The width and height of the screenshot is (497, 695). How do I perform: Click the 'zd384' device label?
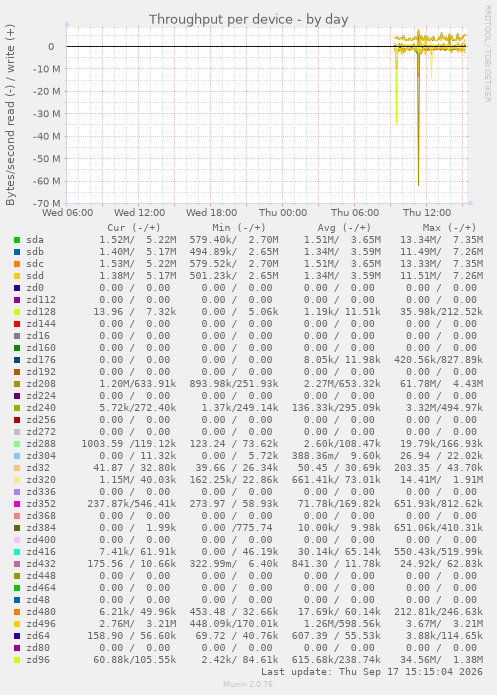tap(41, 527)
